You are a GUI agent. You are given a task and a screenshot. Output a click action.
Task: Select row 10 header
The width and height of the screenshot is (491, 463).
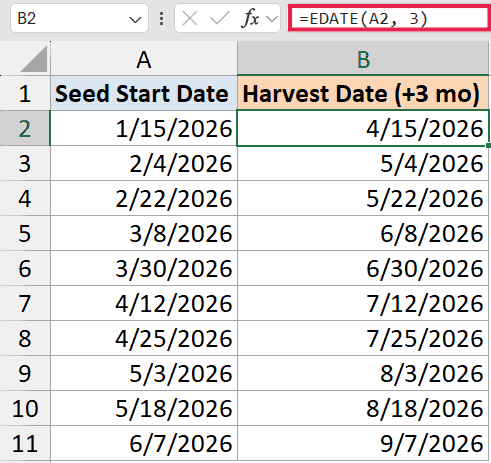pos(25,409)
